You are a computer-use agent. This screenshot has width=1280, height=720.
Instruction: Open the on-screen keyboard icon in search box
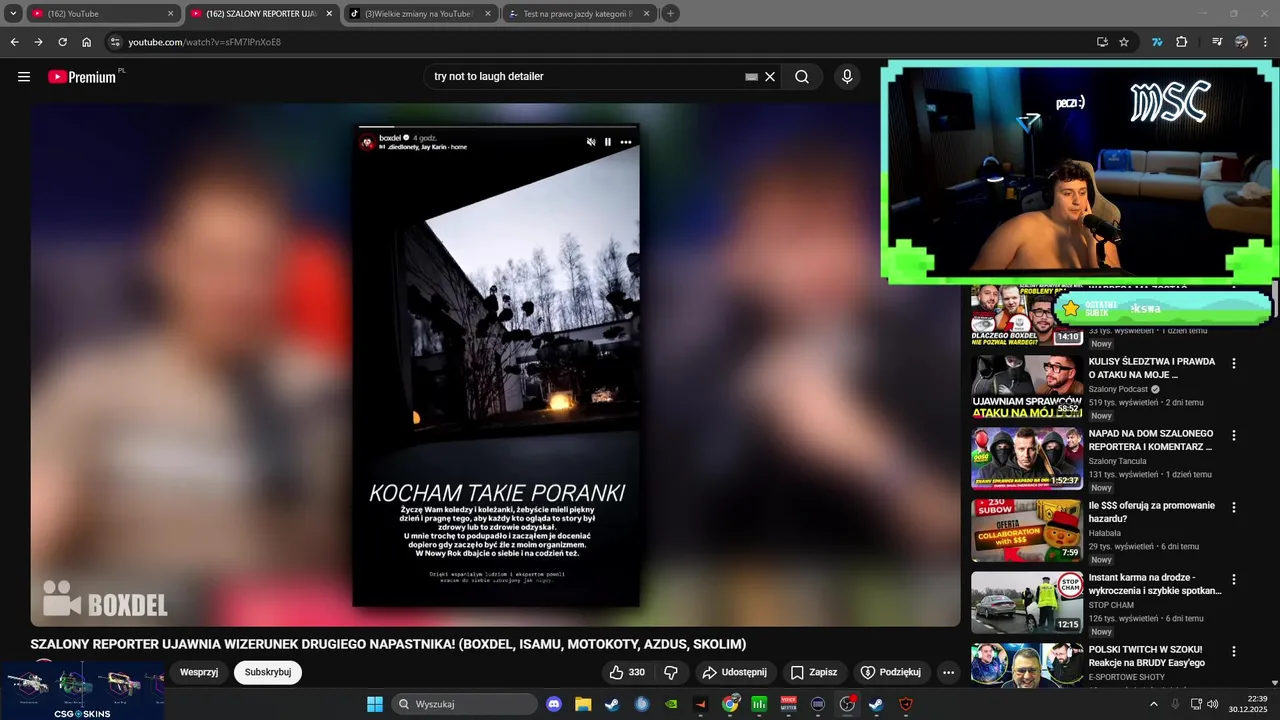tap(751, 77)
